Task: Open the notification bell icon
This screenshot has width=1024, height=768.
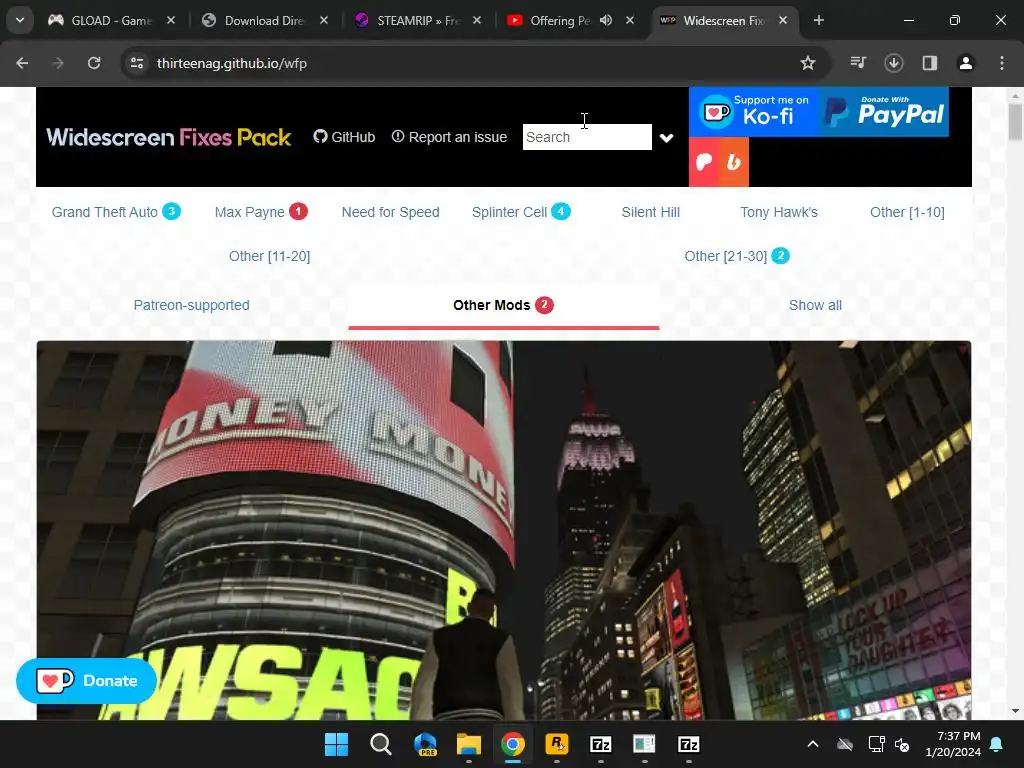Action: tap(997, 744)
